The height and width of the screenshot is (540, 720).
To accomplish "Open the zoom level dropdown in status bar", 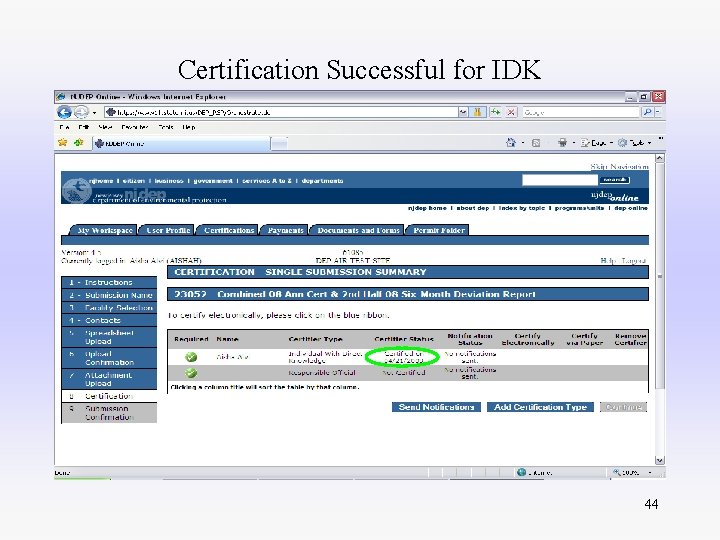I will [x=650, y=472].
